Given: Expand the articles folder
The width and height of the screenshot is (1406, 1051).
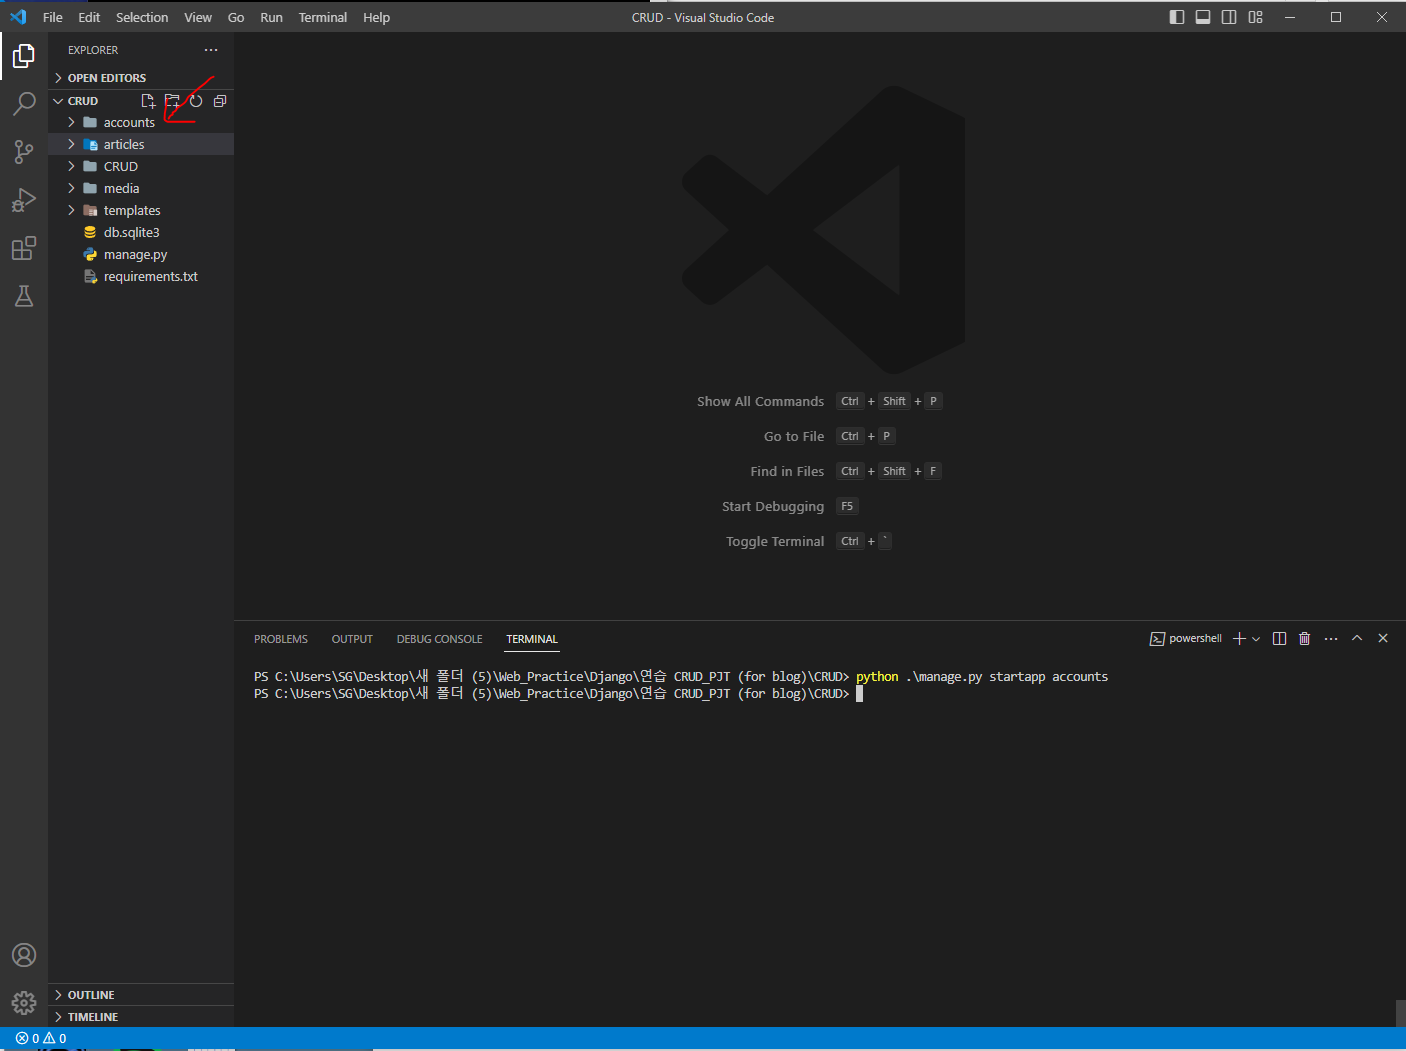Looking at the screenshot, I should pos(141,144).
